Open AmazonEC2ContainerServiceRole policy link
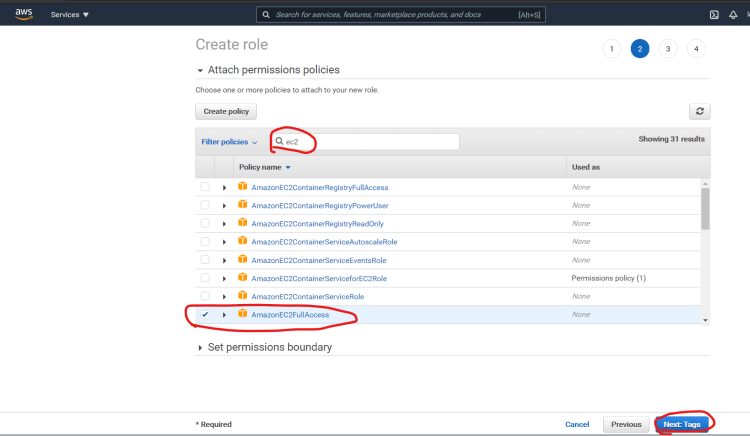This screenshot has height=436, width=750. 308,296
